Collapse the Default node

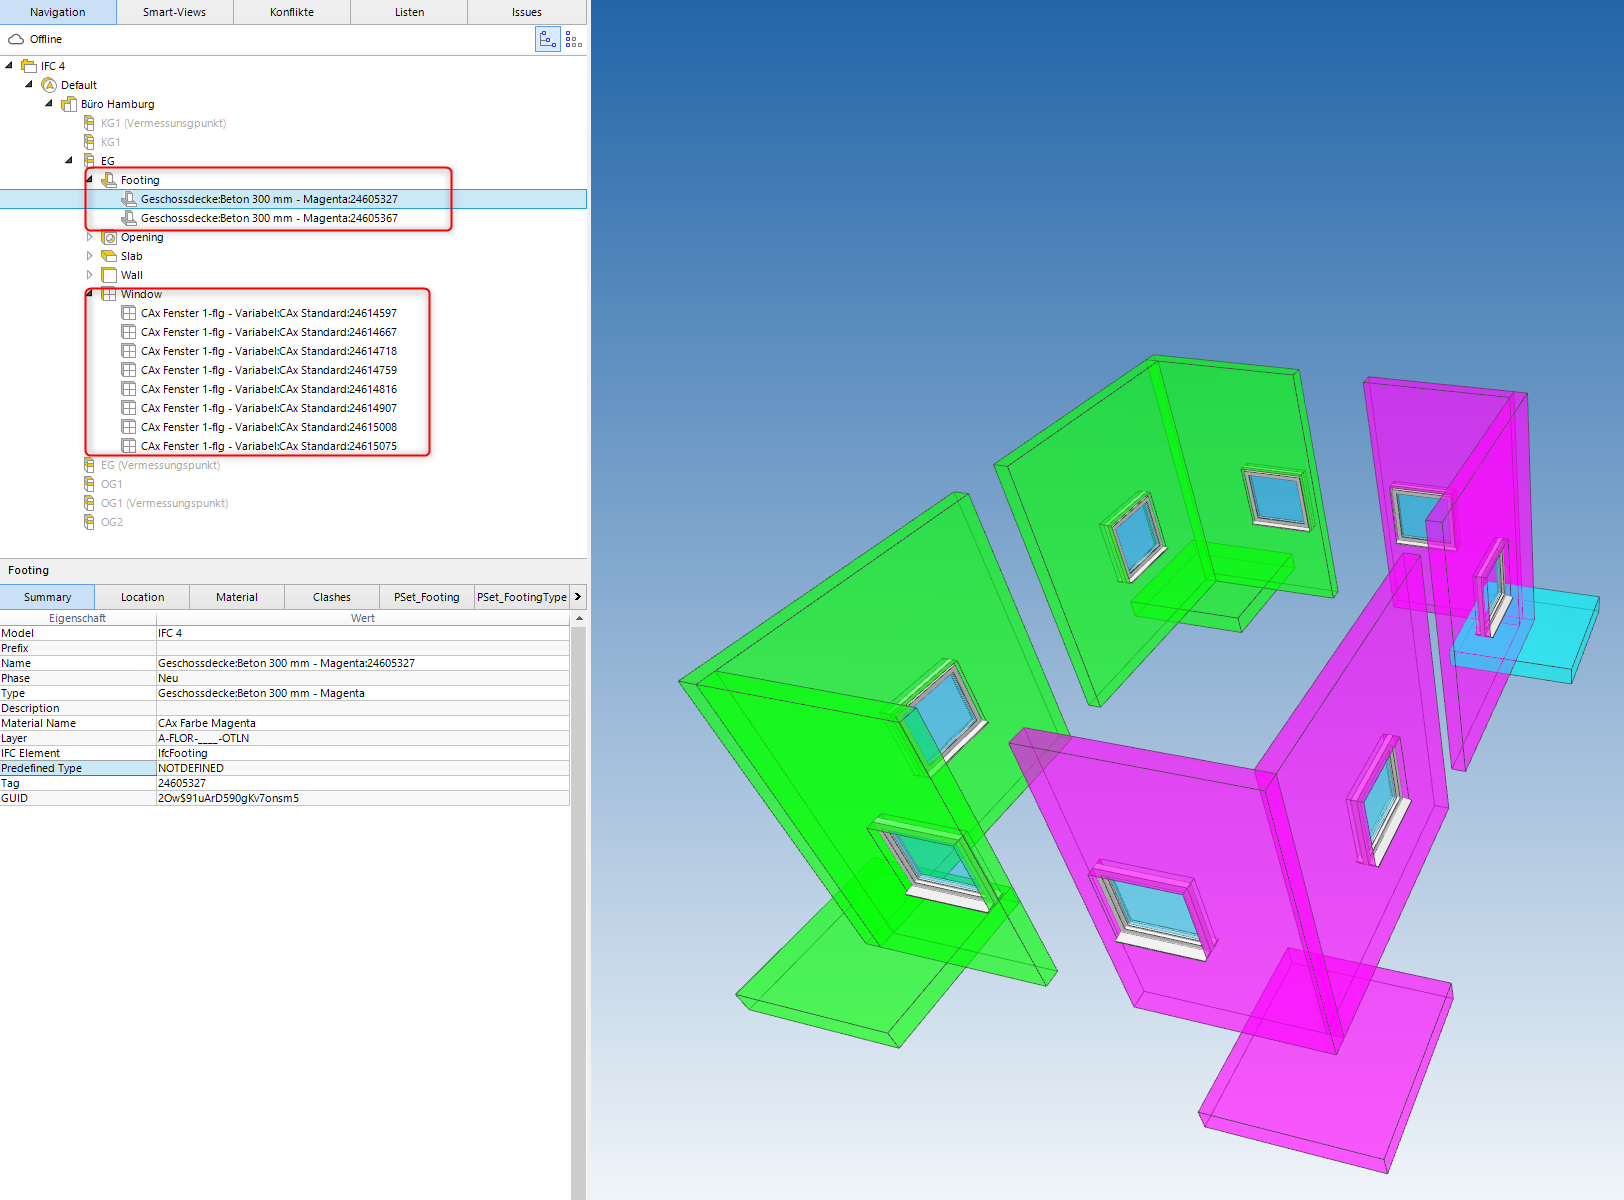(29, 85)
